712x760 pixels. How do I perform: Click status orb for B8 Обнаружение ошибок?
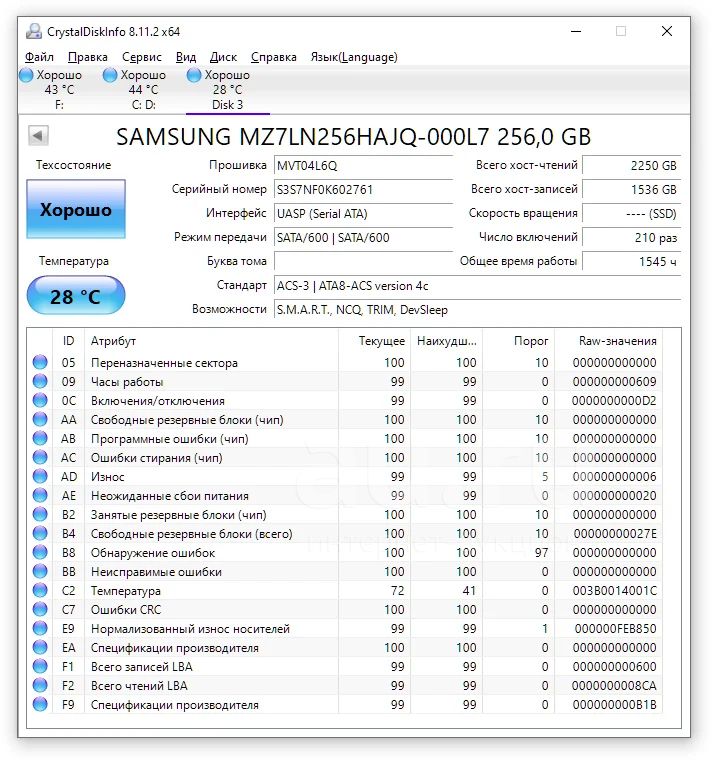(x=40, y=552)
